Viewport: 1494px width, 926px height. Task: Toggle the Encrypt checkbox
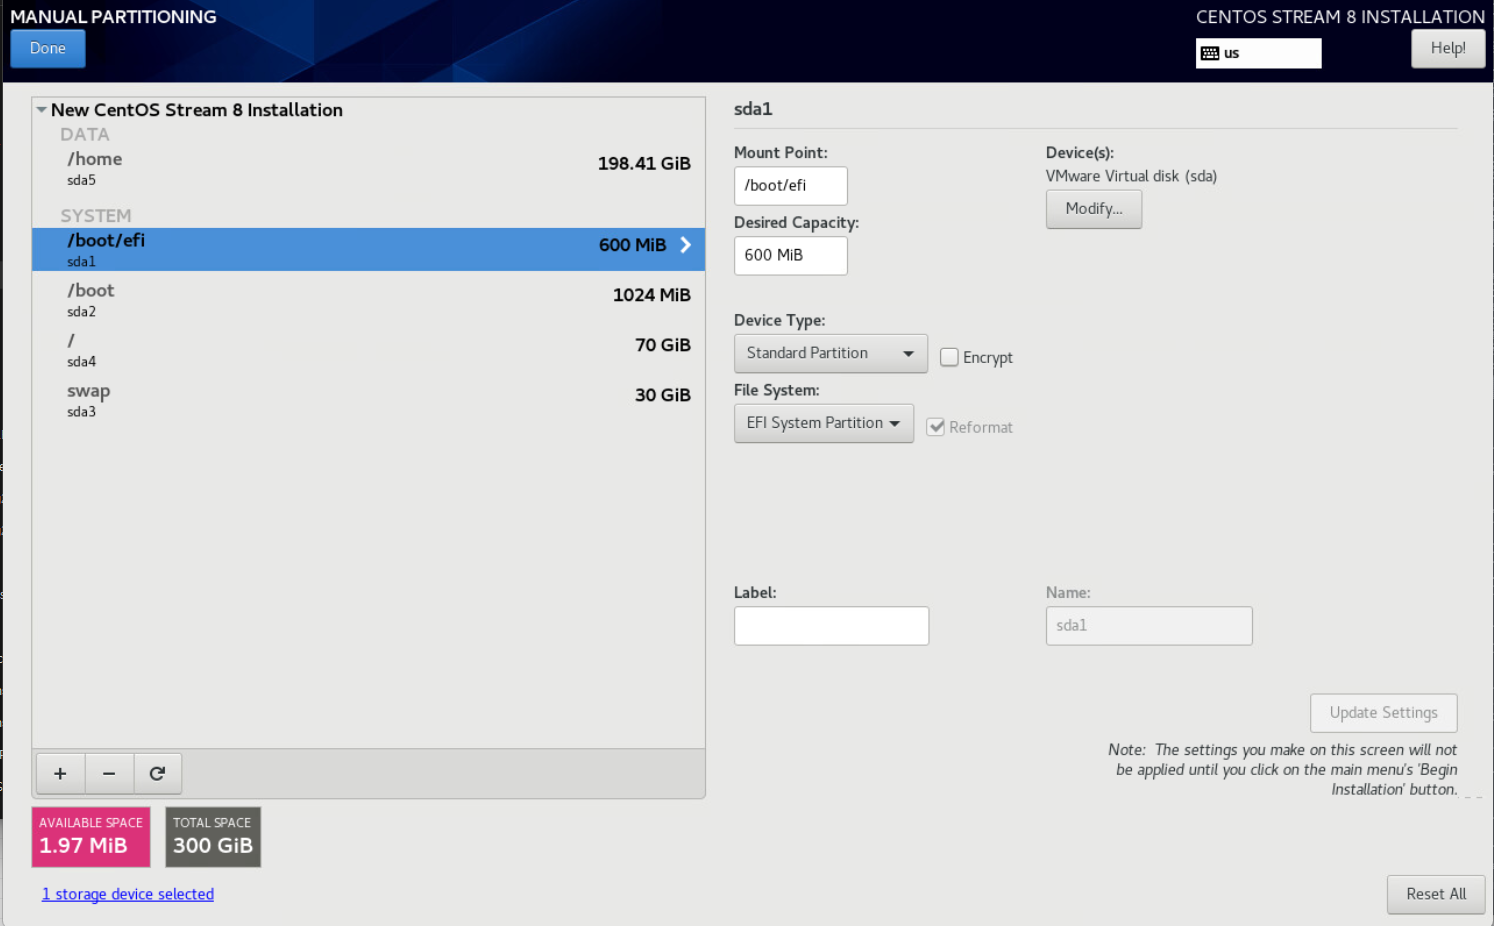coord(949,357)
